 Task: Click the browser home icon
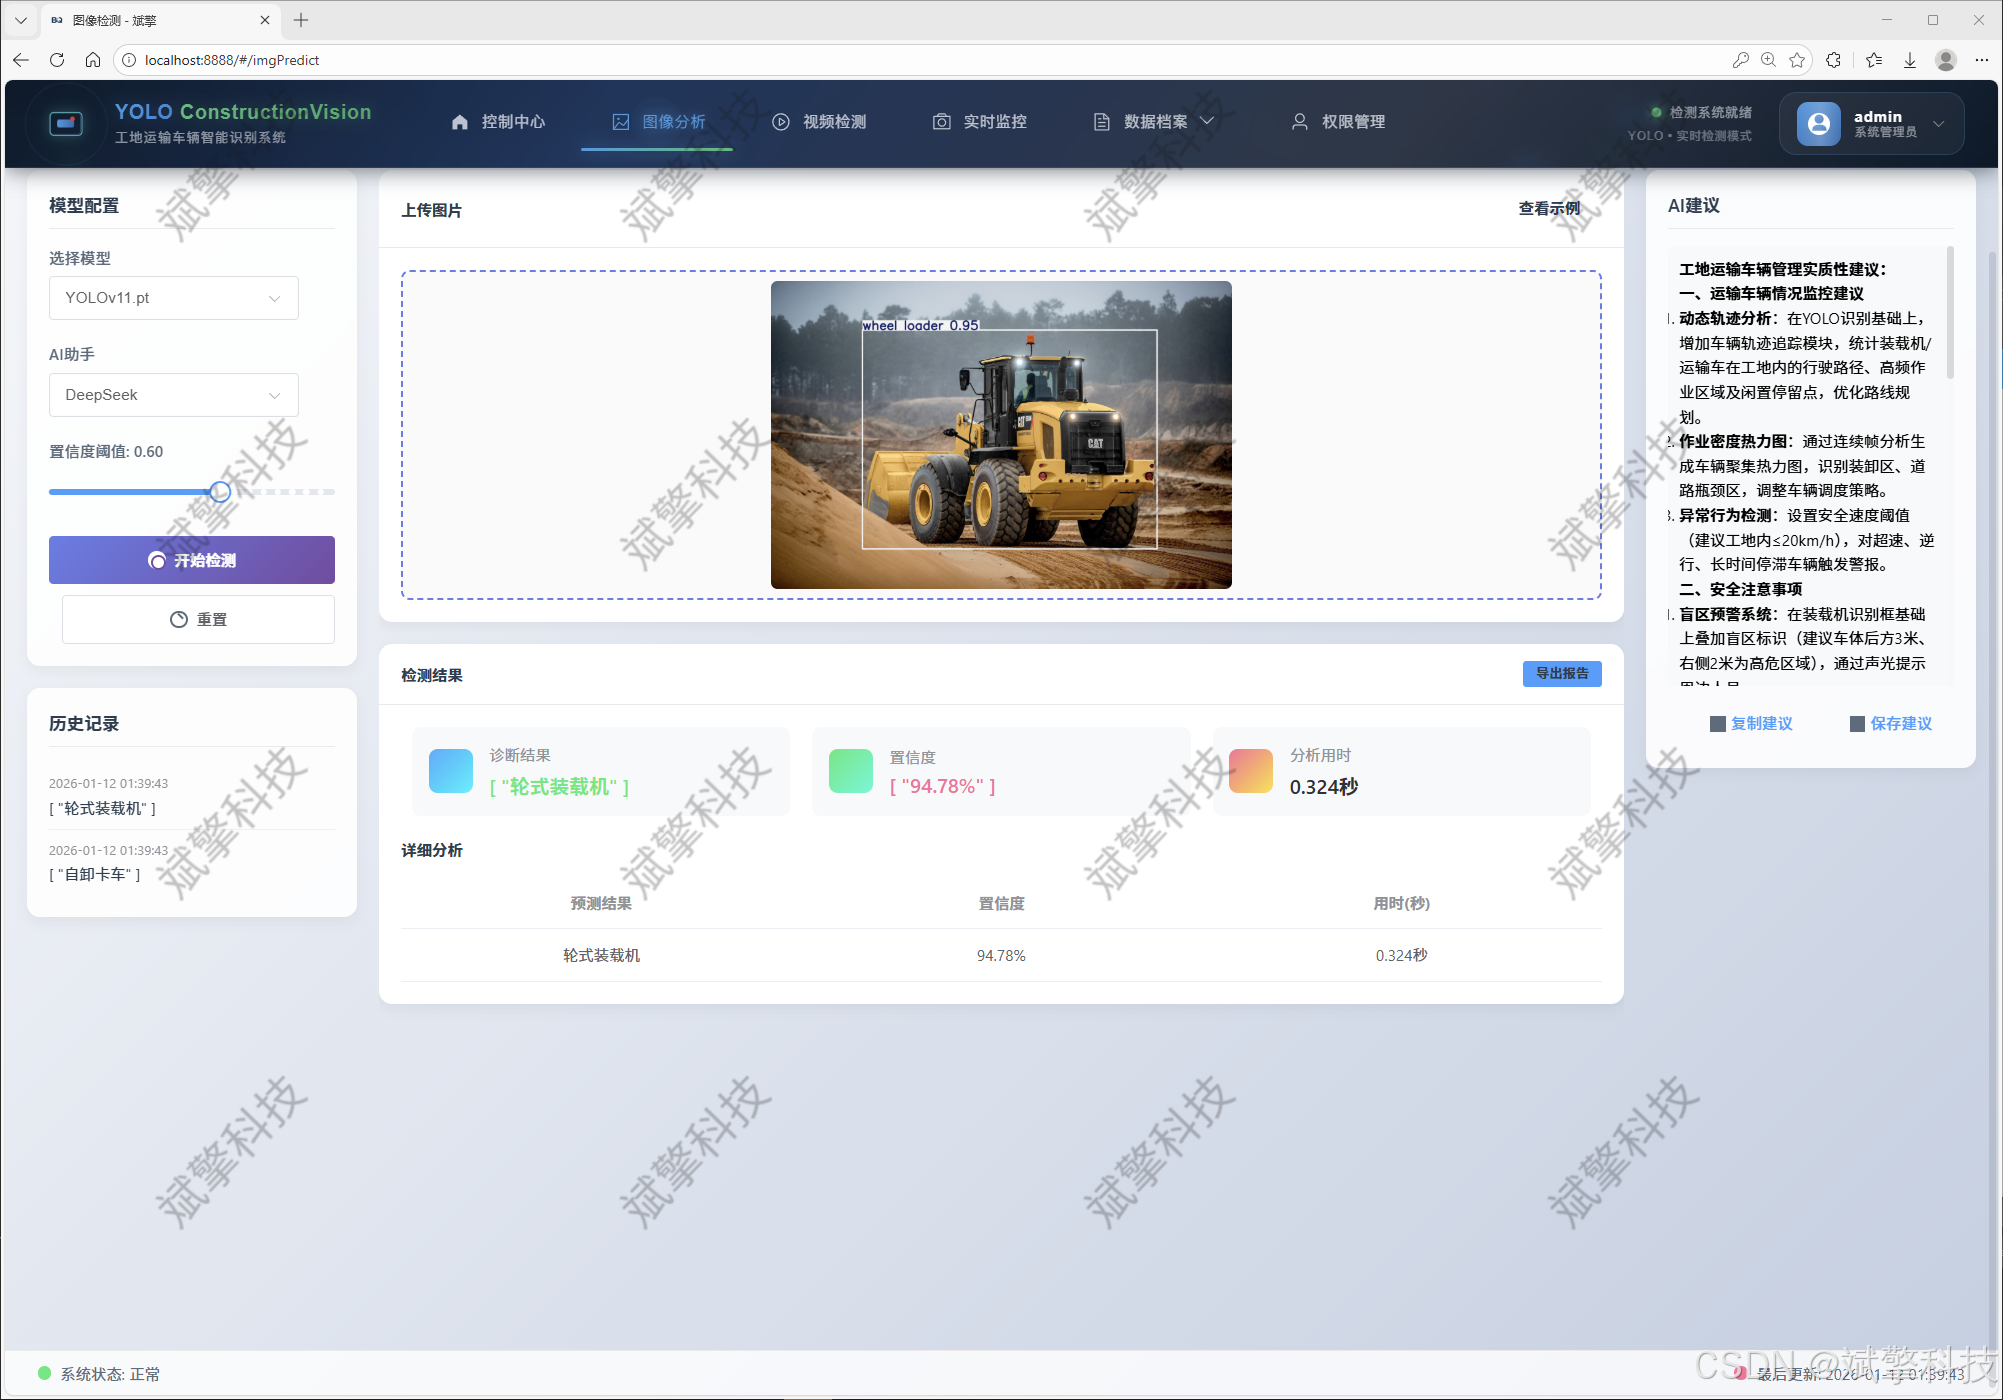pyautogui.click(x=93, y=60)
